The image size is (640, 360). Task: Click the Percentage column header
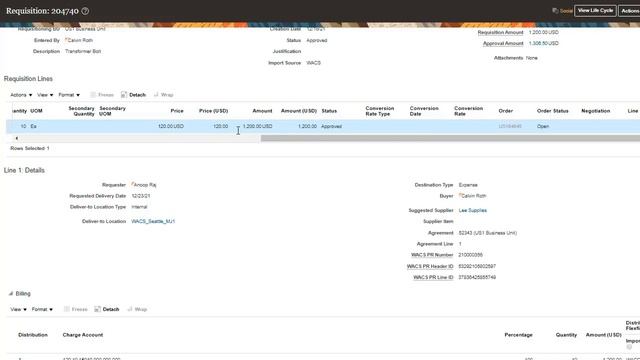518,335
